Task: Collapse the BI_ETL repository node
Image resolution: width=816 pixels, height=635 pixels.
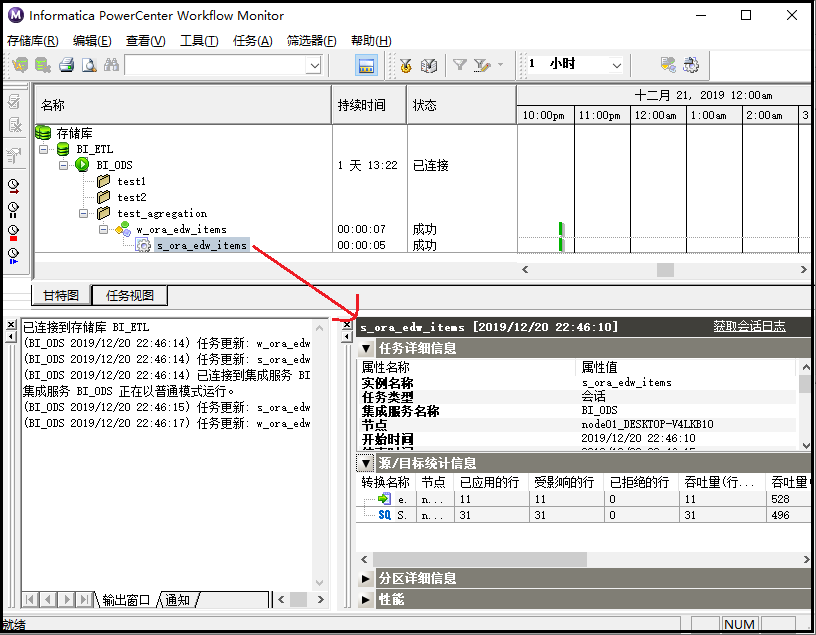Action: 44,149
